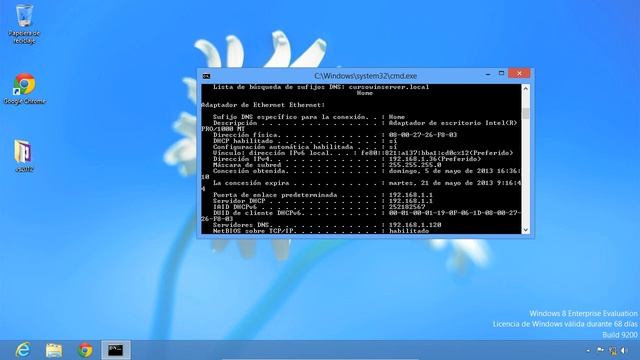The image size is (640, 360).
Task: Open the Papelera de reciclaje desktop icon
Action: pyautogui.click(x=24, y=23)
